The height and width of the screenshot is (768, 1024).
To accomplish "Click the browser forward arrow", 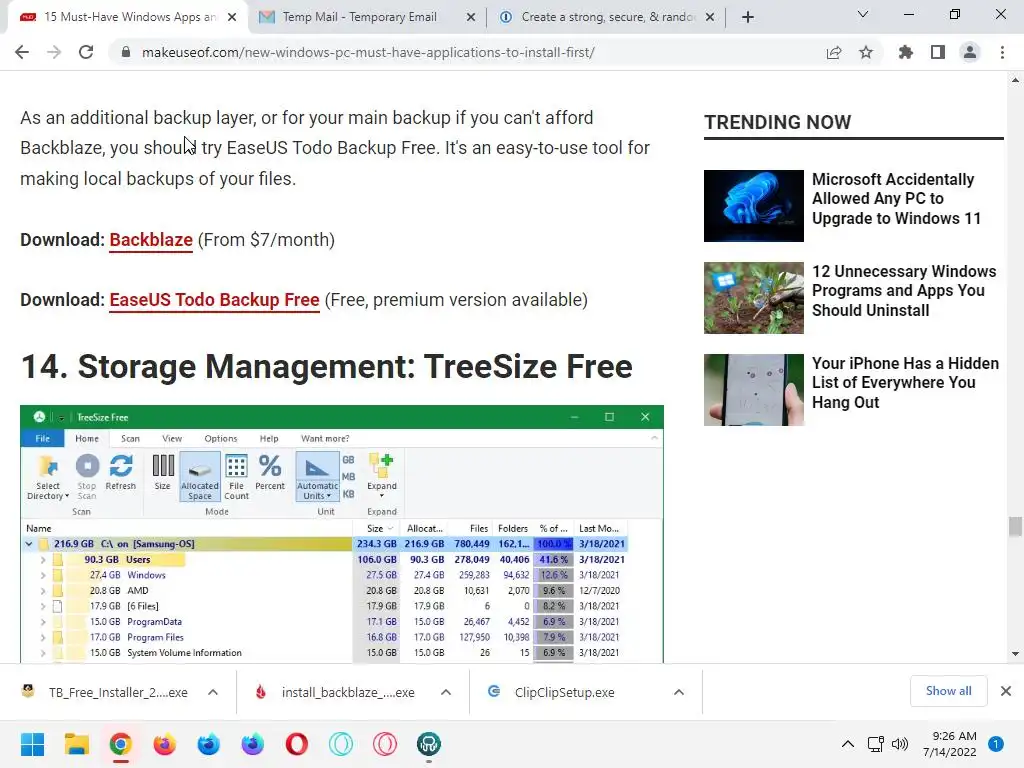I will [54, 52].
